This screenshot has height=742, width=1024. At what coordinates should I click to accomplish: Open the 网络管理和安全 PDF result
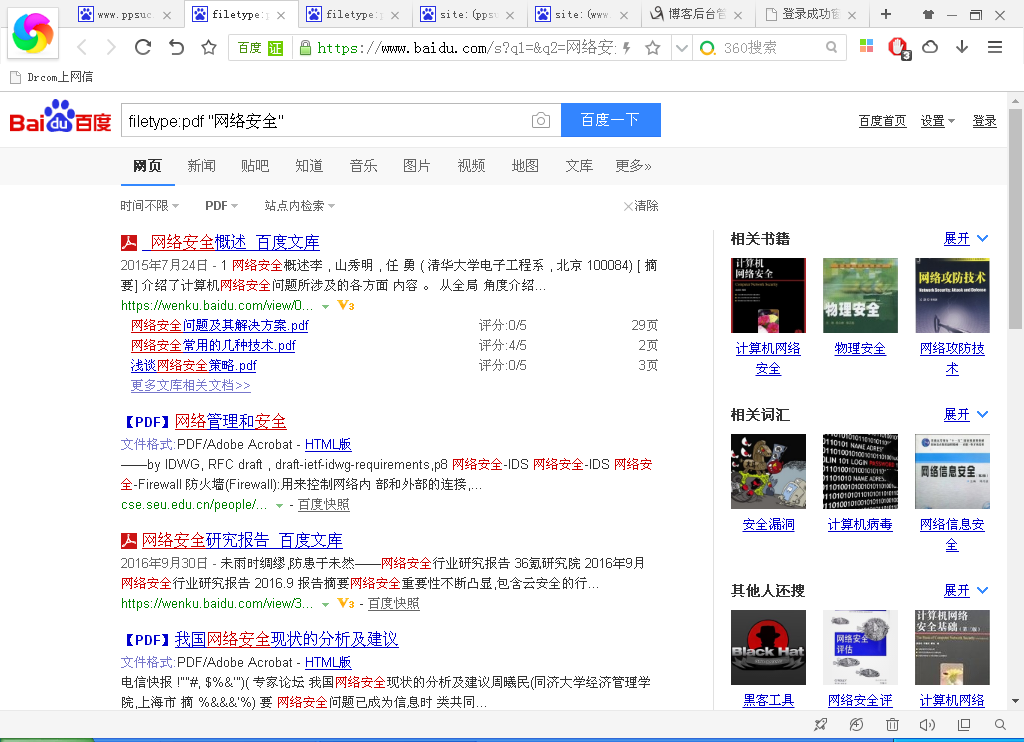click(231, 421)
